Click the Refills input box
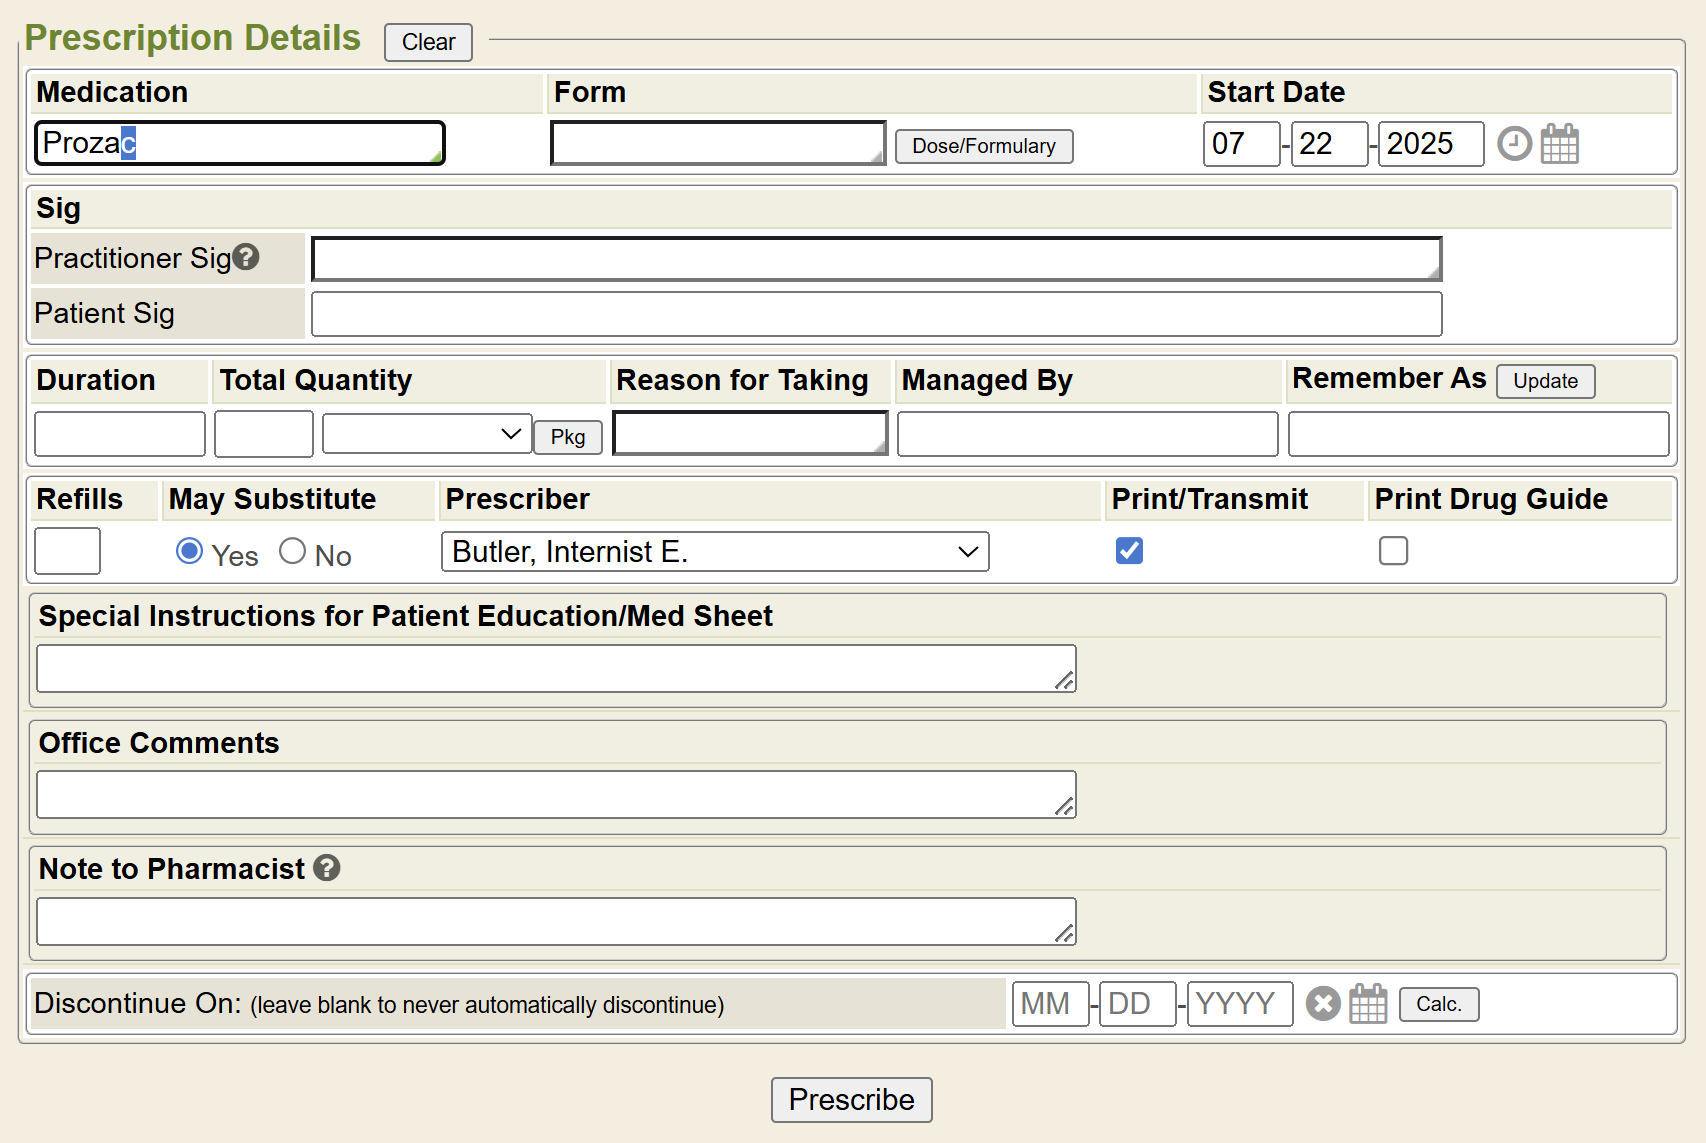Viewport: 1706px width, 1143px height. (67, 551)
